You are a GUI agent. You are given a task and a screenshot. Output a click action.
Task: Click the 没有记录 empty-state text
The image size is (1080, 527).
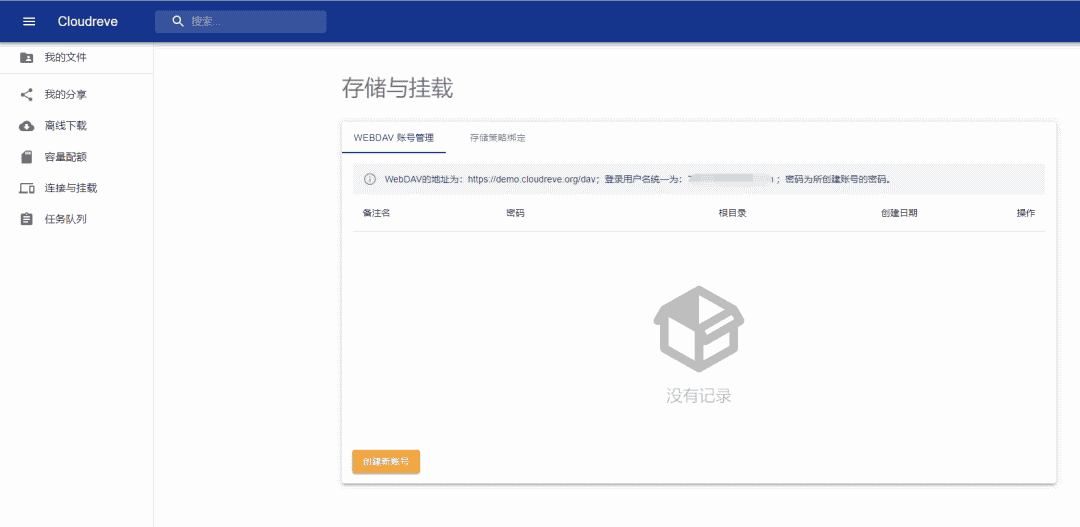click(698, 396)
